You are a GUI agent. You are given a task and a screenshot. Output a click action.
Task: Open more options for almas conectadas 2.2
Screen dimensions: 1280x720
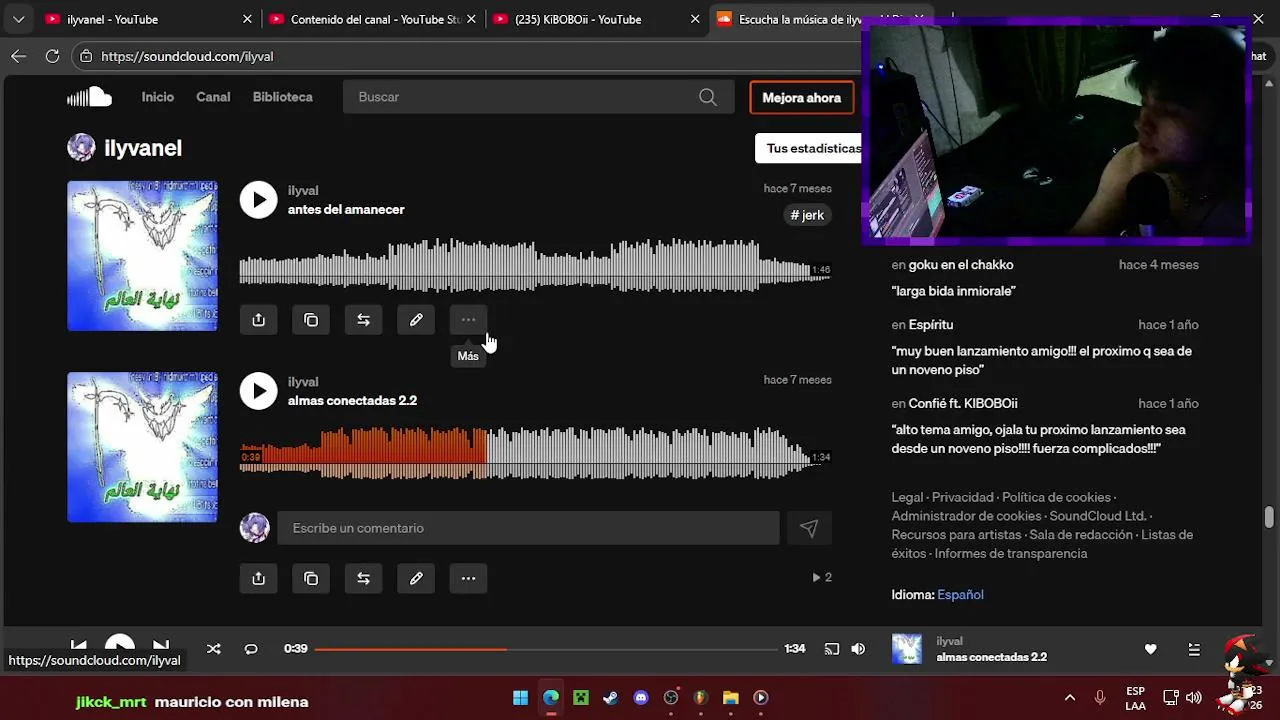(468, 578)
